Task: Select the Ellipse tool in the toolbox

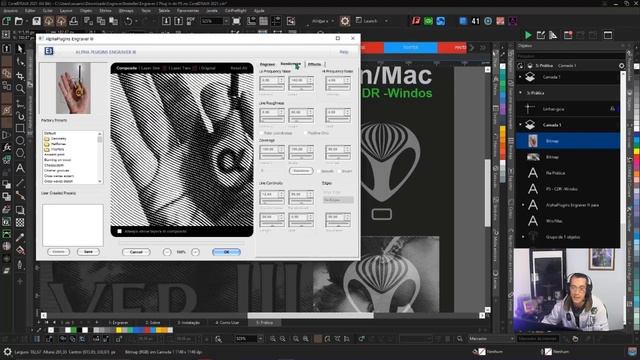Action: click(x=20, y=141)
